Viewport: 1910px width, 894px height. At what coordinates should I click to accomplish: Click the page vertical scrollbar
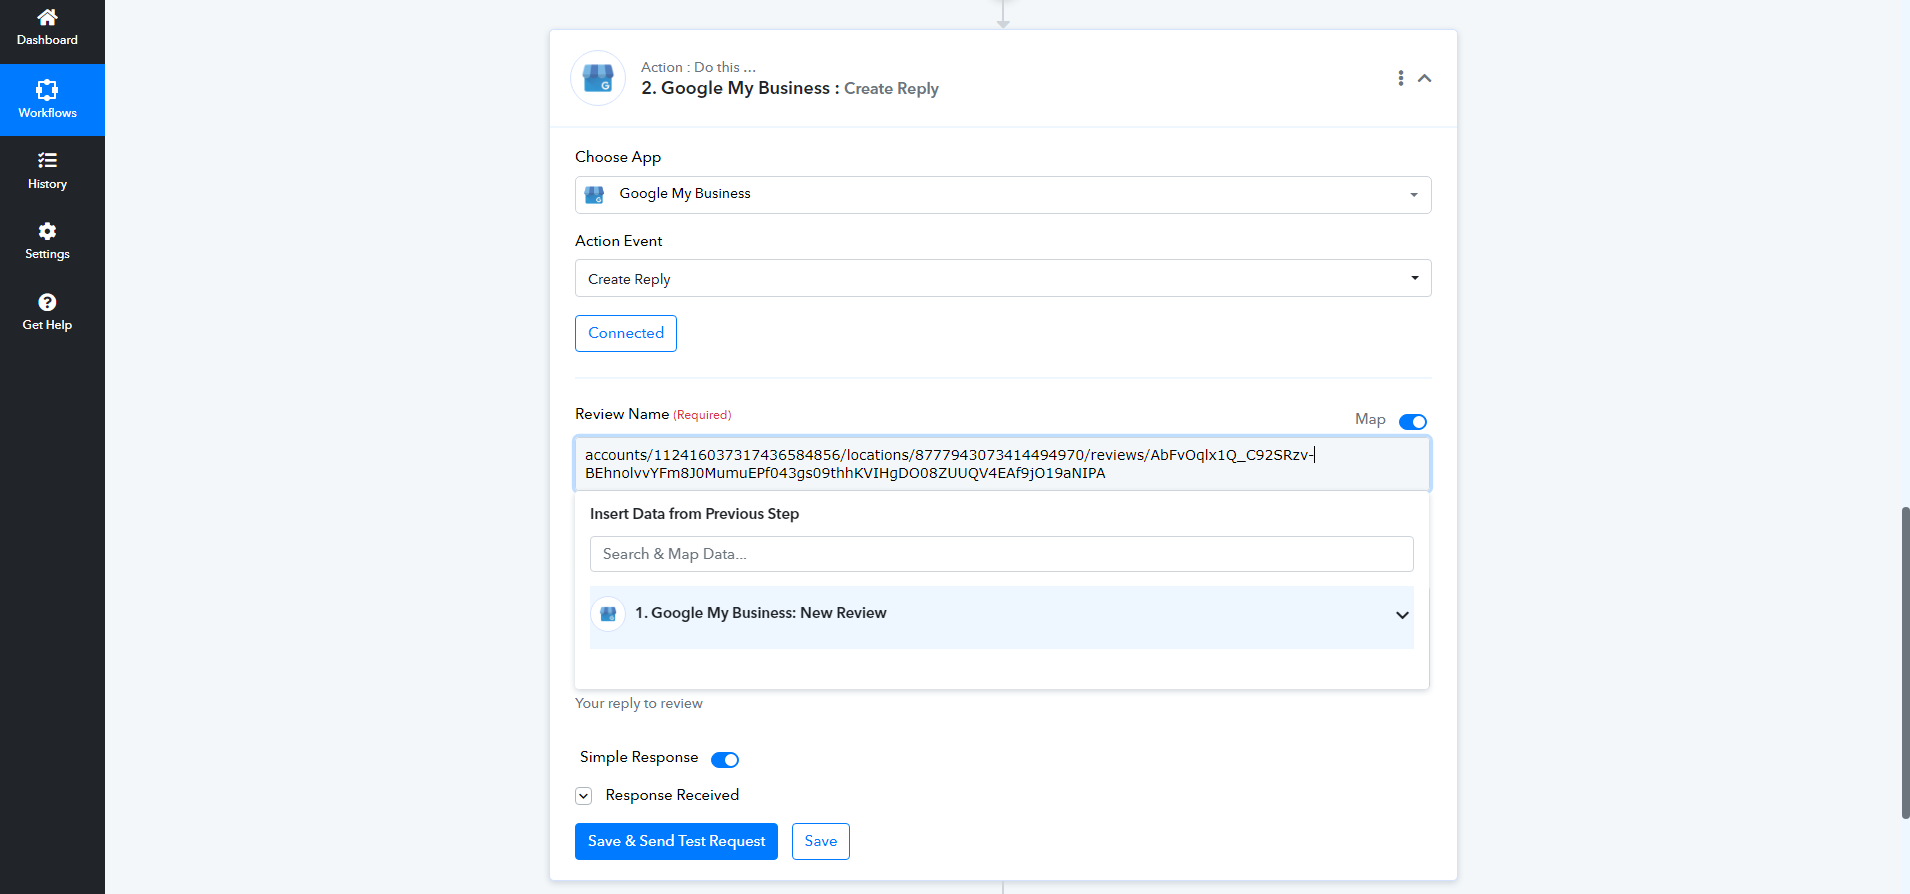[1905, 662]
